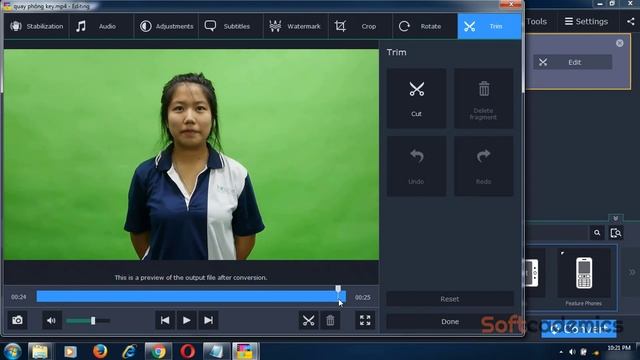Click the Cut scissors tile in Trim panel
The height and width of the screenshot is (360, 640).
point(416,98)
